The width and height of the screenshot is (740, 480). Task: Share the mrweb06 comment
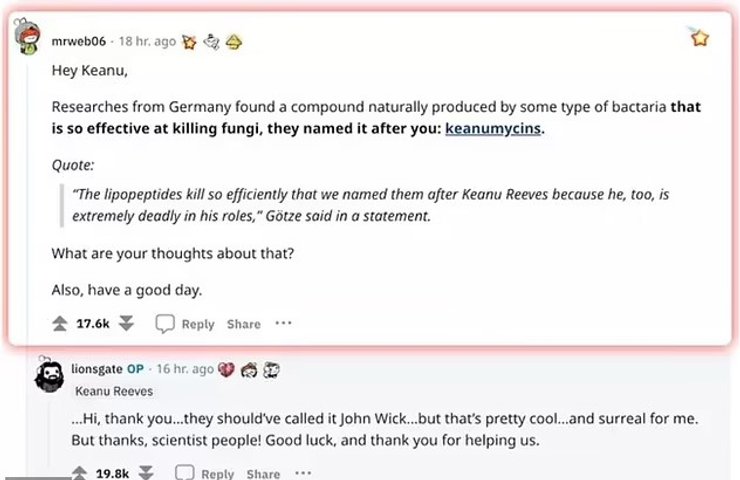243,324
